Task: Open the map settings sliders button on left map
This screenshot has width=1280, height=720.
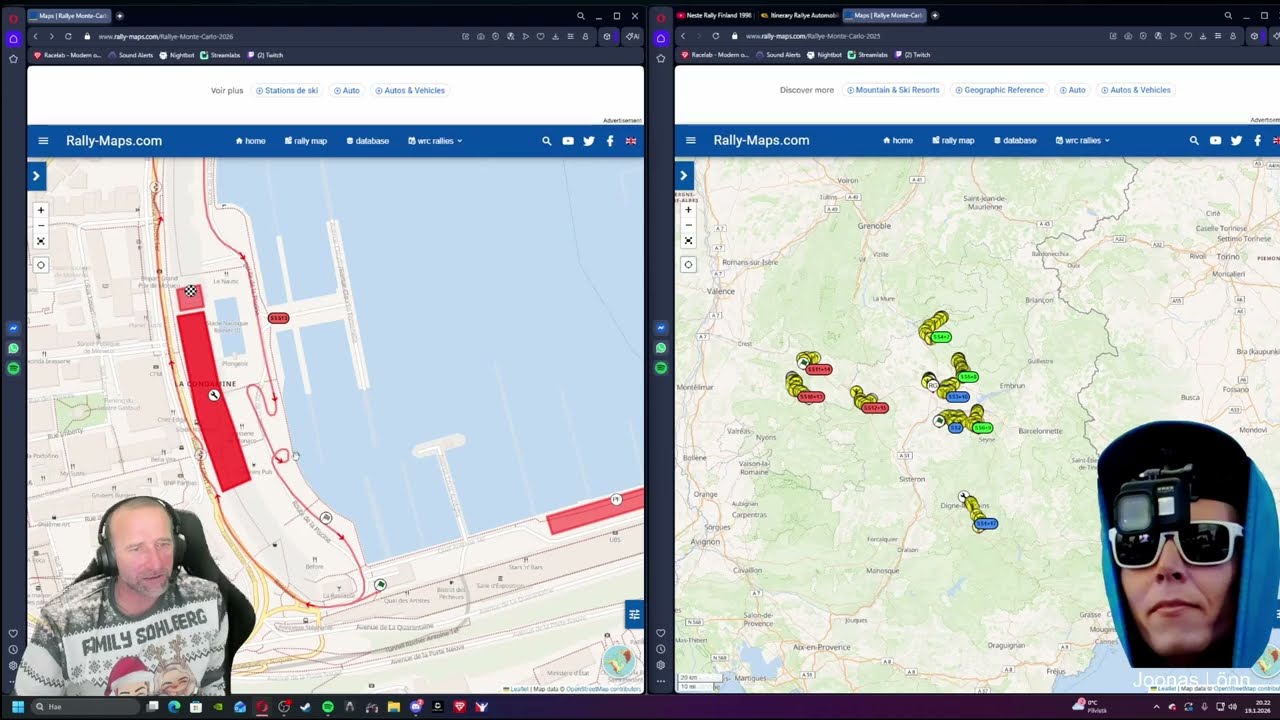Action: (634, 614)
